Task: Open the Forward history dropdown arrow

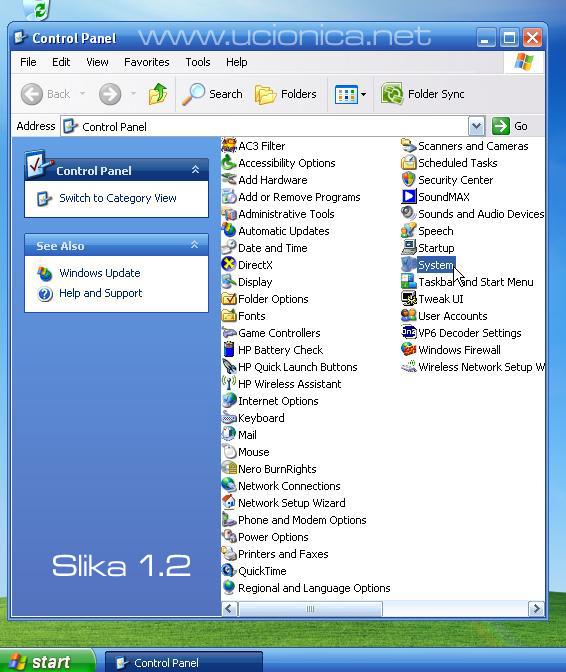Action: (133, 93)
